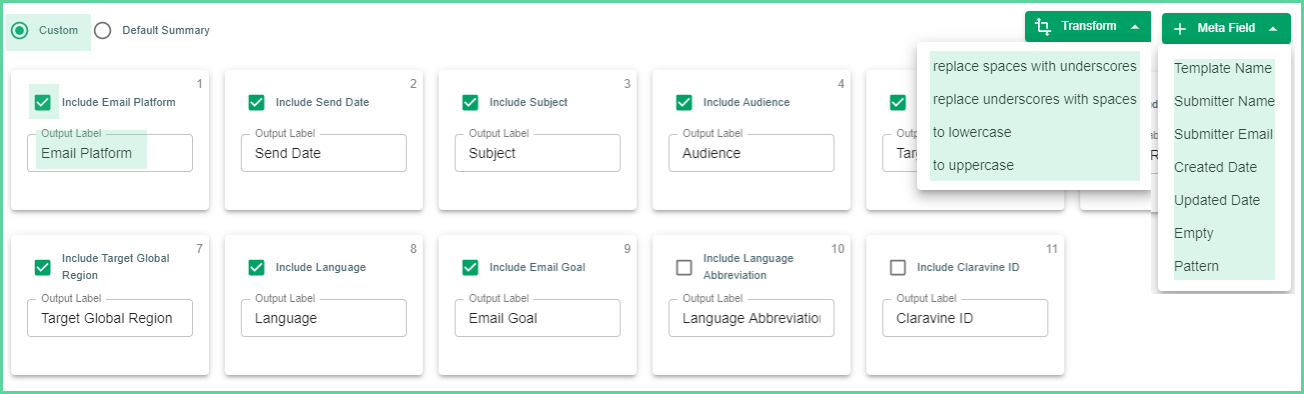
Task: Click the plus icon on Meta Field button
Action: point(1180,29)
